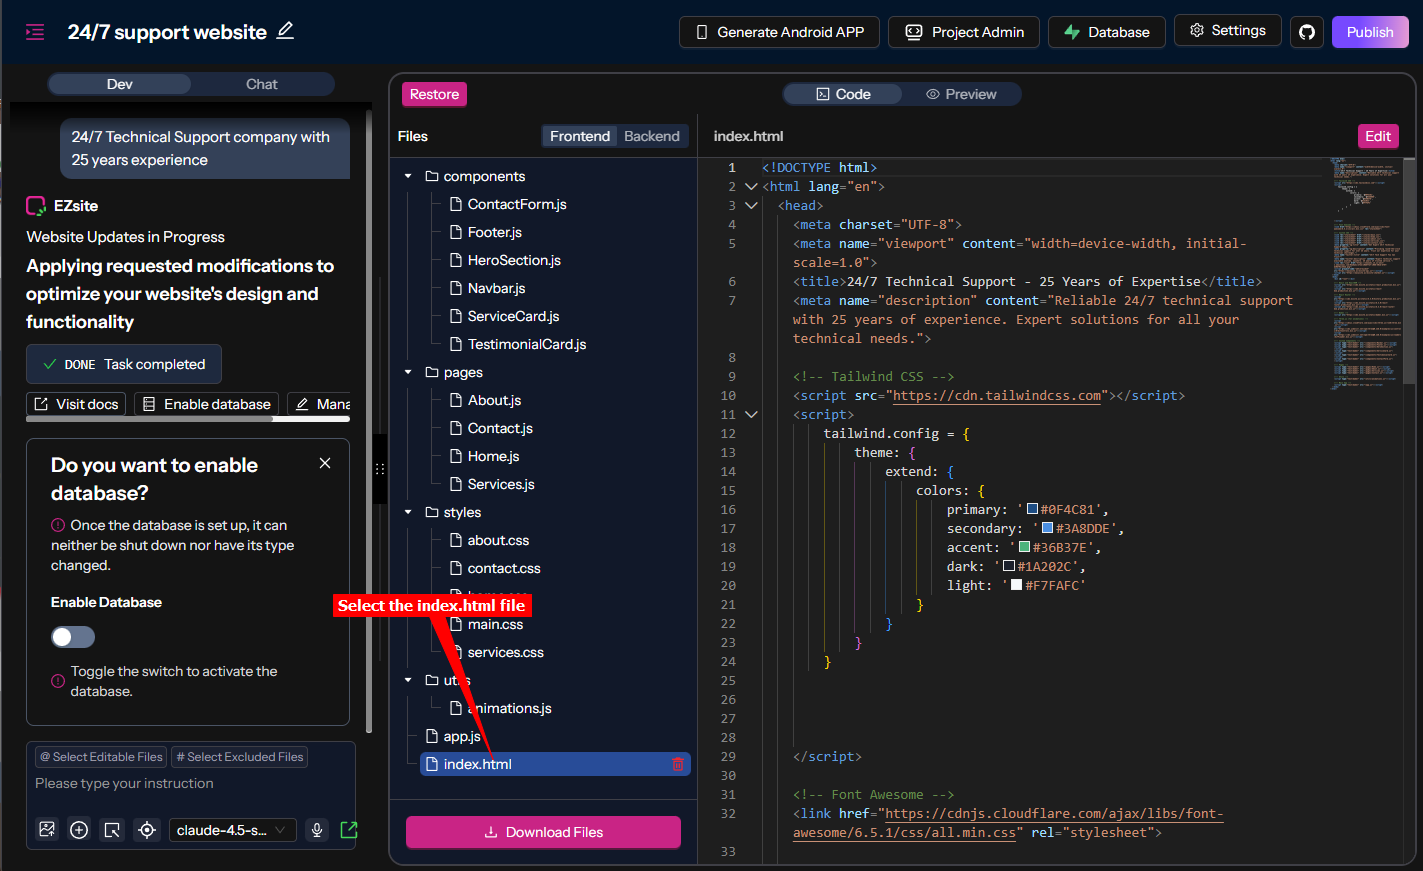Collapse the pages folder in file tree
This screenshot has width=1423, height=871.
click(x=408, y=372)
